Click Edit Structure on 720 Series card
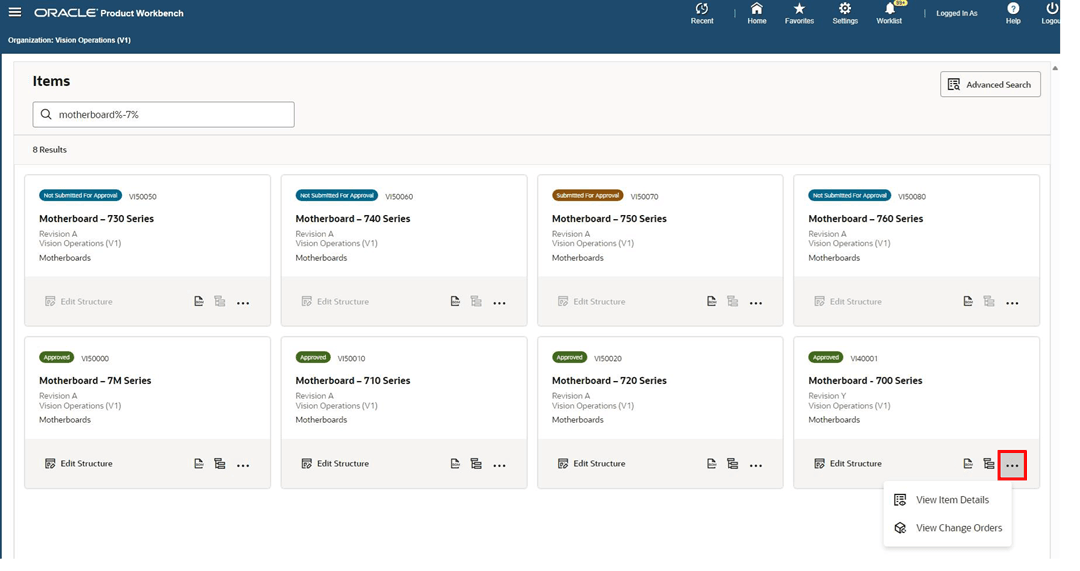Image resolution: width=1080 pixels, height=571 pixels. coord(592,464)
